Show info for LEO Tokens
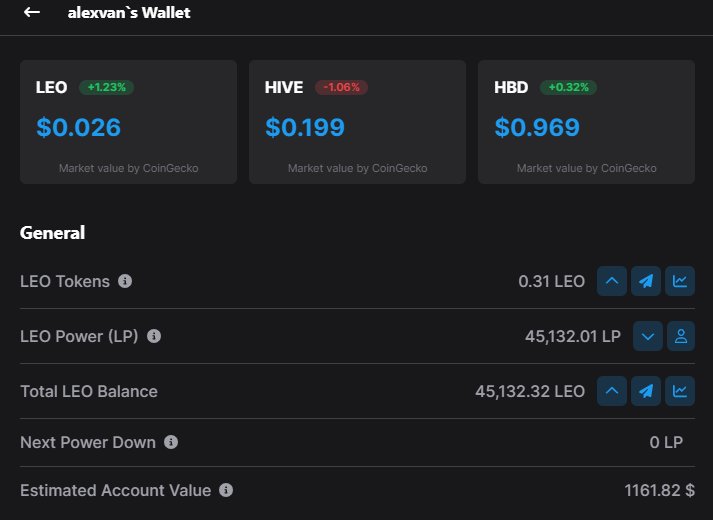This screenshot has width=713, height=520. pyautogui.click(x=125, y=281)
